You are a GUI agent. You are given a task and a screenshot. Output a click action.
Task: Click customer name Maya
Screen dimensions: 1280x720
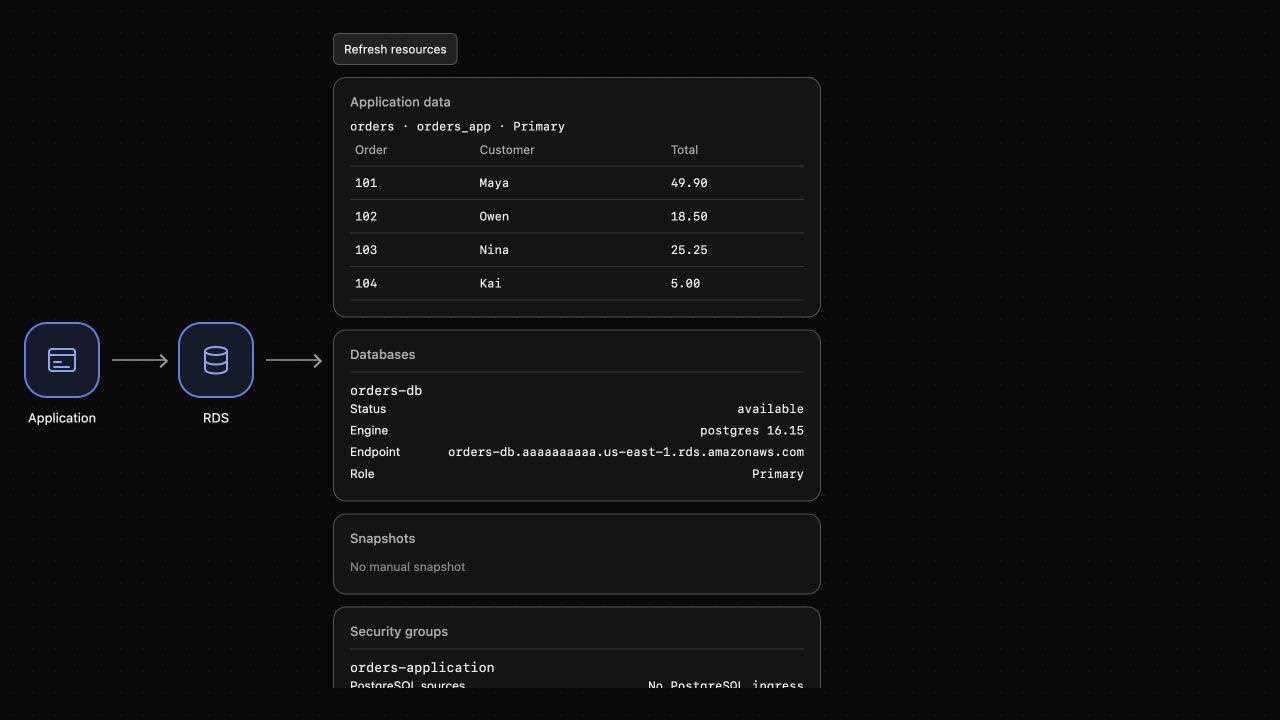point(494,183)
